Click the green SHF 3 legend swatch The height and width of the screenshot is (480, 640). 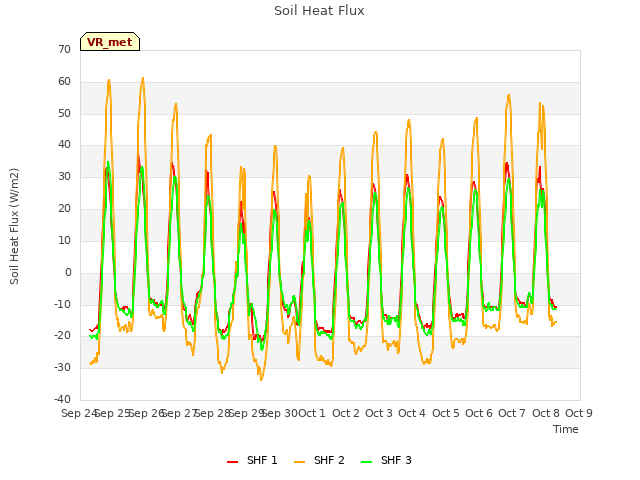[367, 461]
